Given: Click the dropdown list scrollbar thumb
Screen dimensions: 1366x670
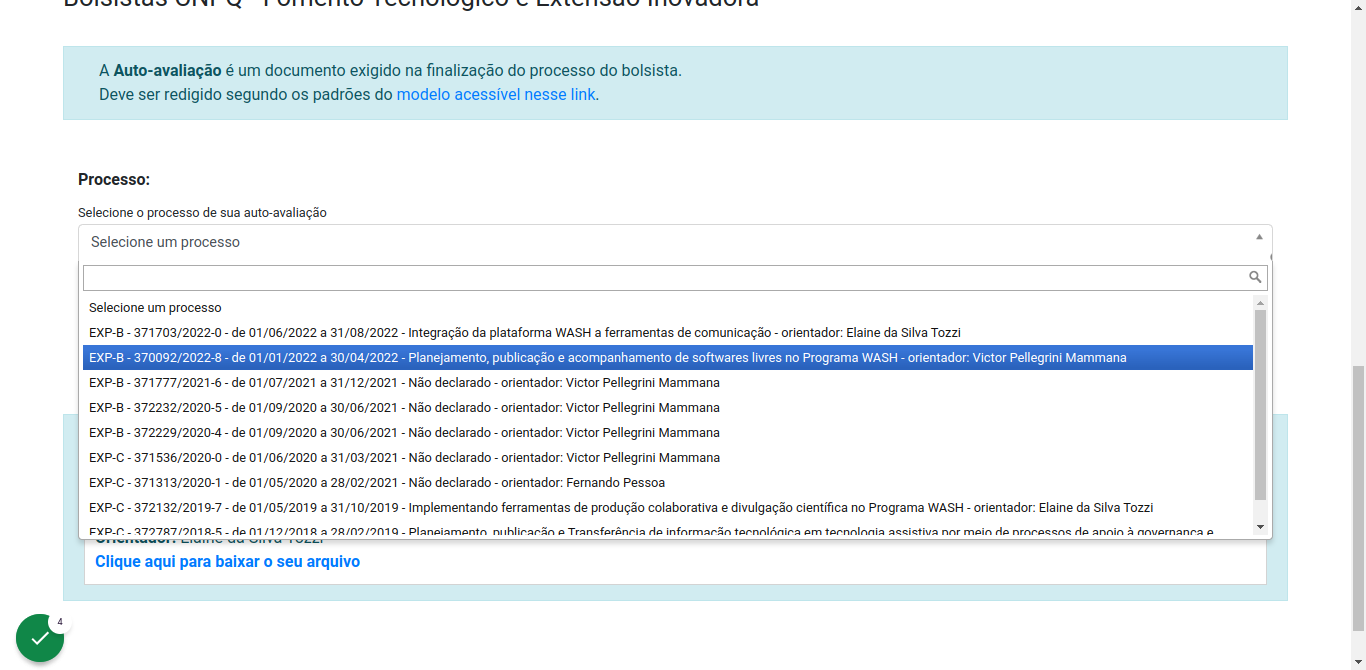Looking at the screenshot, I should point(1260,404).
